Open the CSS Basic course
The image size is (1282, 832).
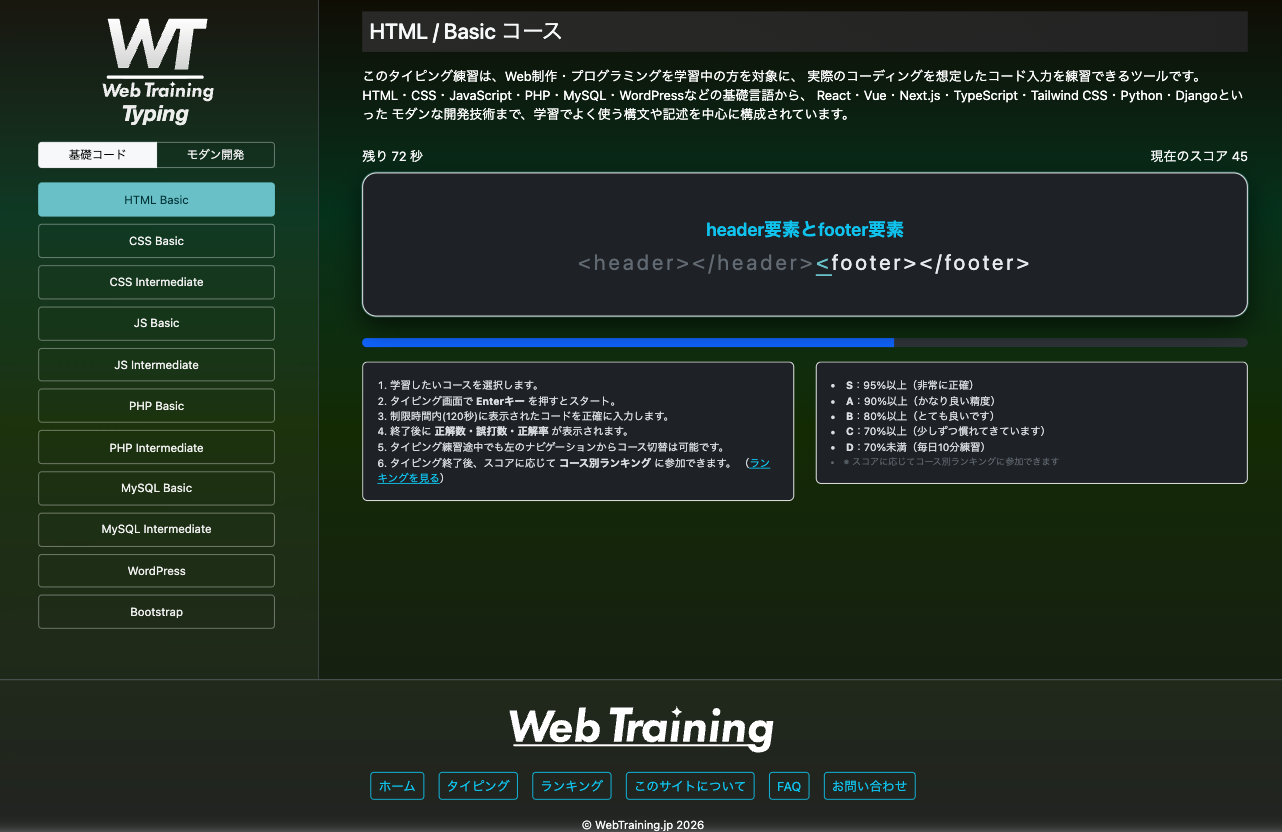[x=156, y=241]
